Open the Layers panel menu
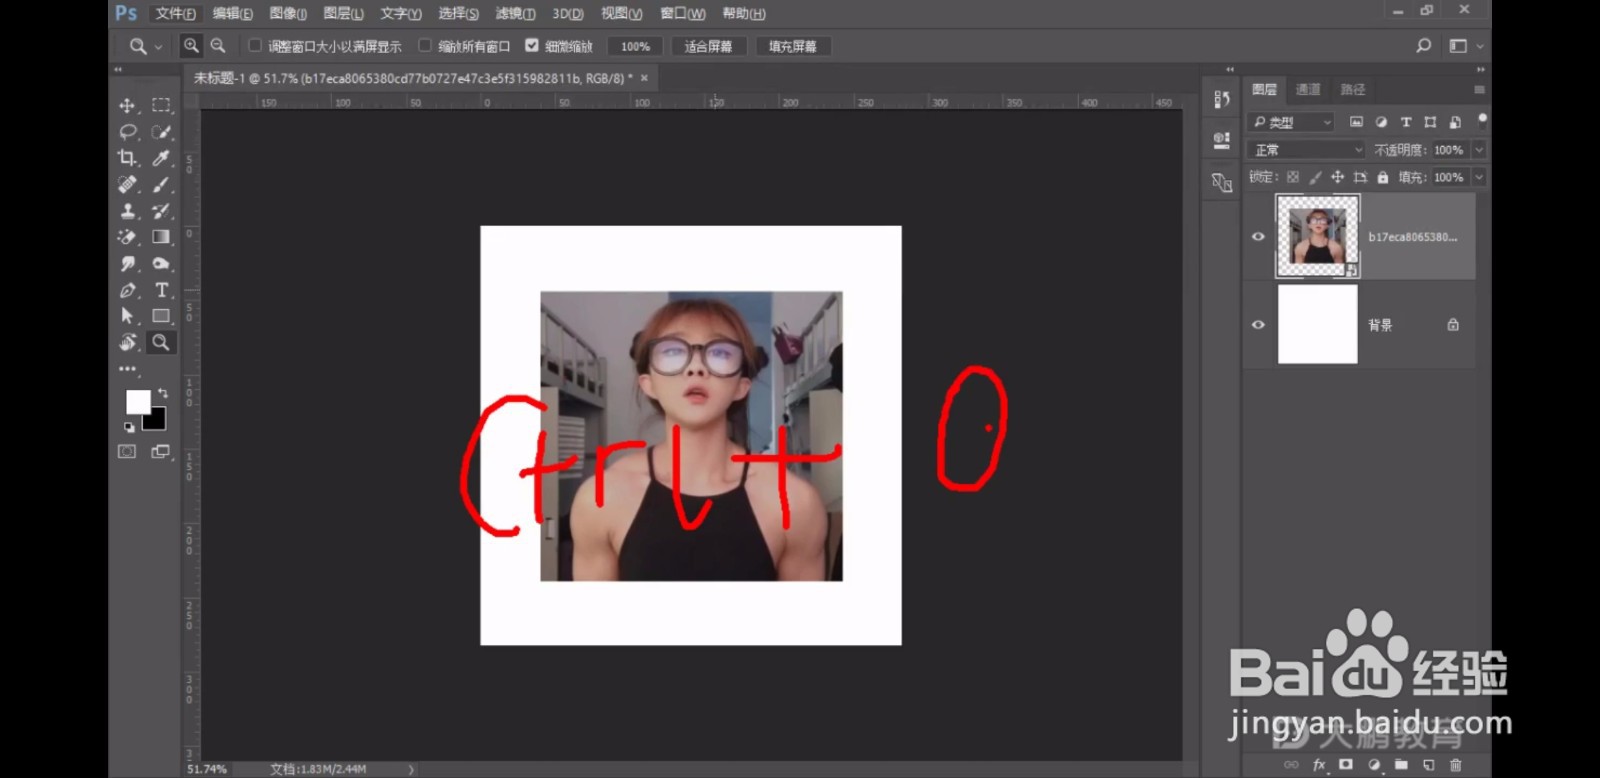Image resolution: width=1600 pixels, height=778 pixels. [x=1479, y=90]
